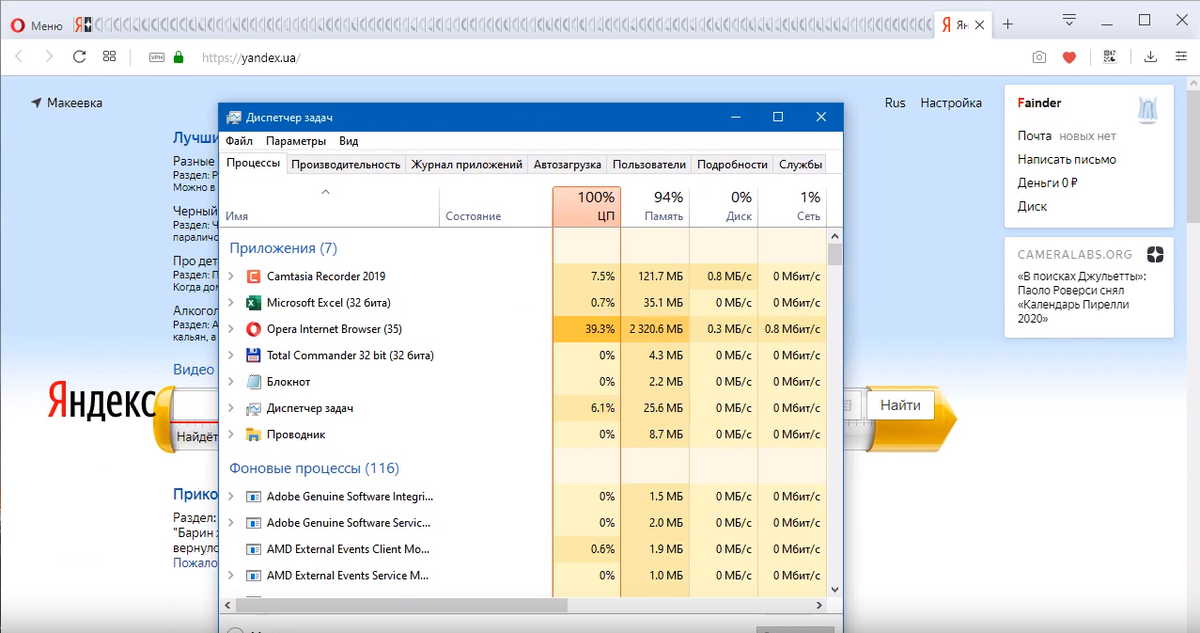The height and width of the screenshot is (633, 1200).
Task: Open the tab list menu icon
Action: click(x=1069, y=20)
